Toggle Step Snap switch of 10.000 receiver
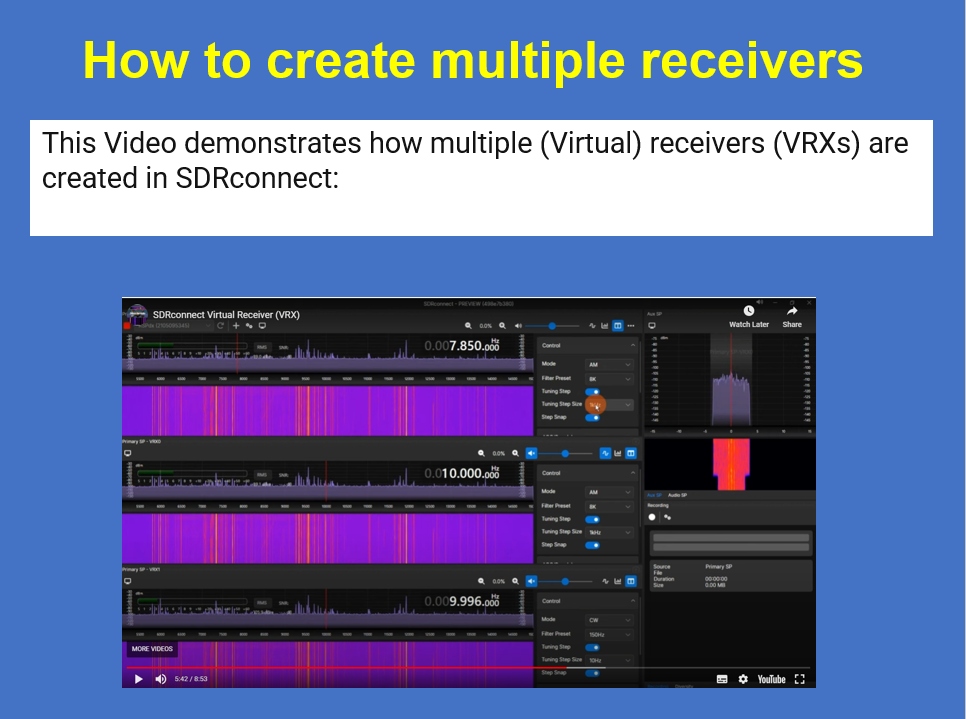The height and width of the screenshot is (719, 966). tap(593, 545)
